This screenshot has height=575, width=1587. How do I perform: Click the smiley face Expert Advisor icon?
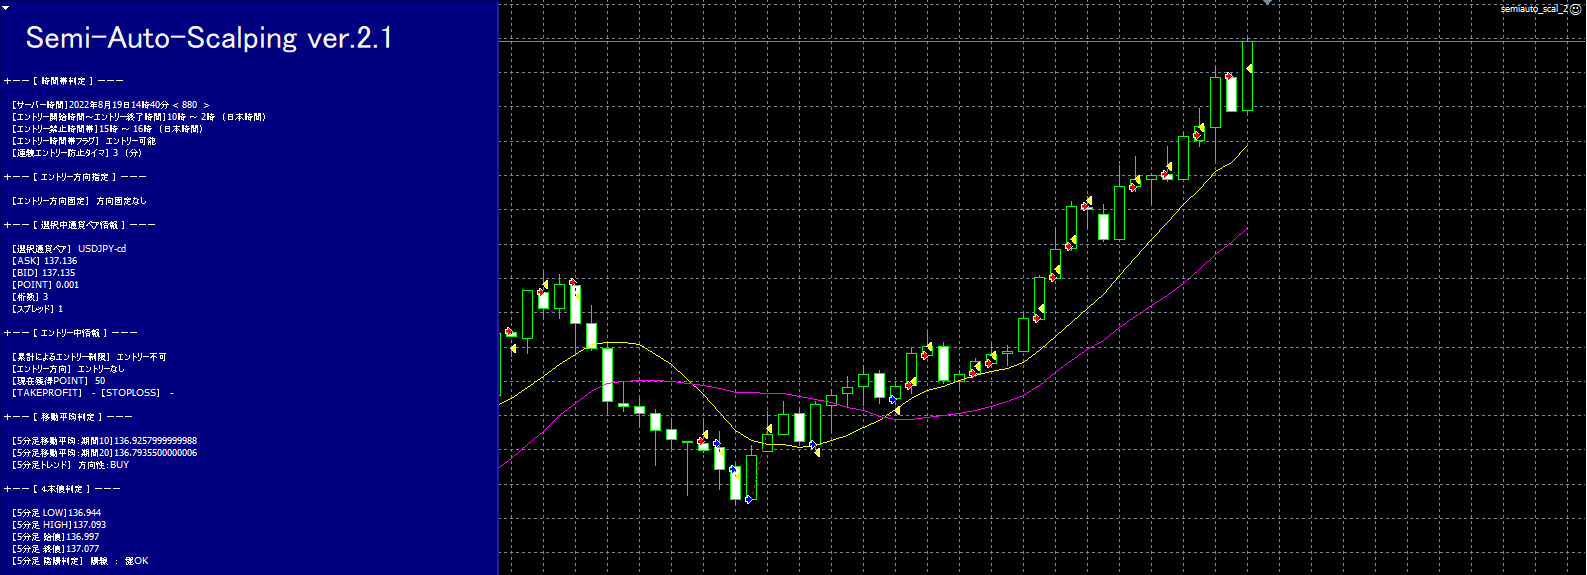click(x=1576, y=9)
